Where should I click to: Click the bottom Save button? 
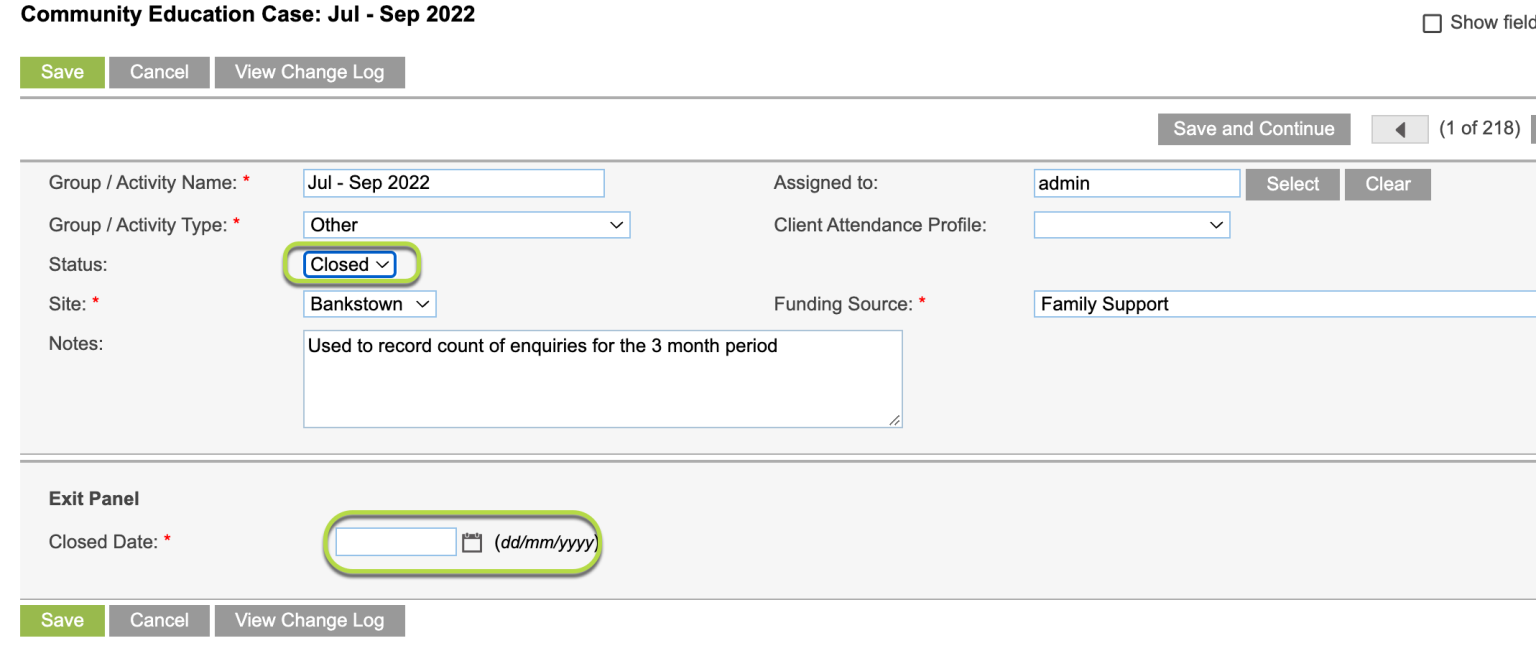pyautogui.click(x=62, y=620)
